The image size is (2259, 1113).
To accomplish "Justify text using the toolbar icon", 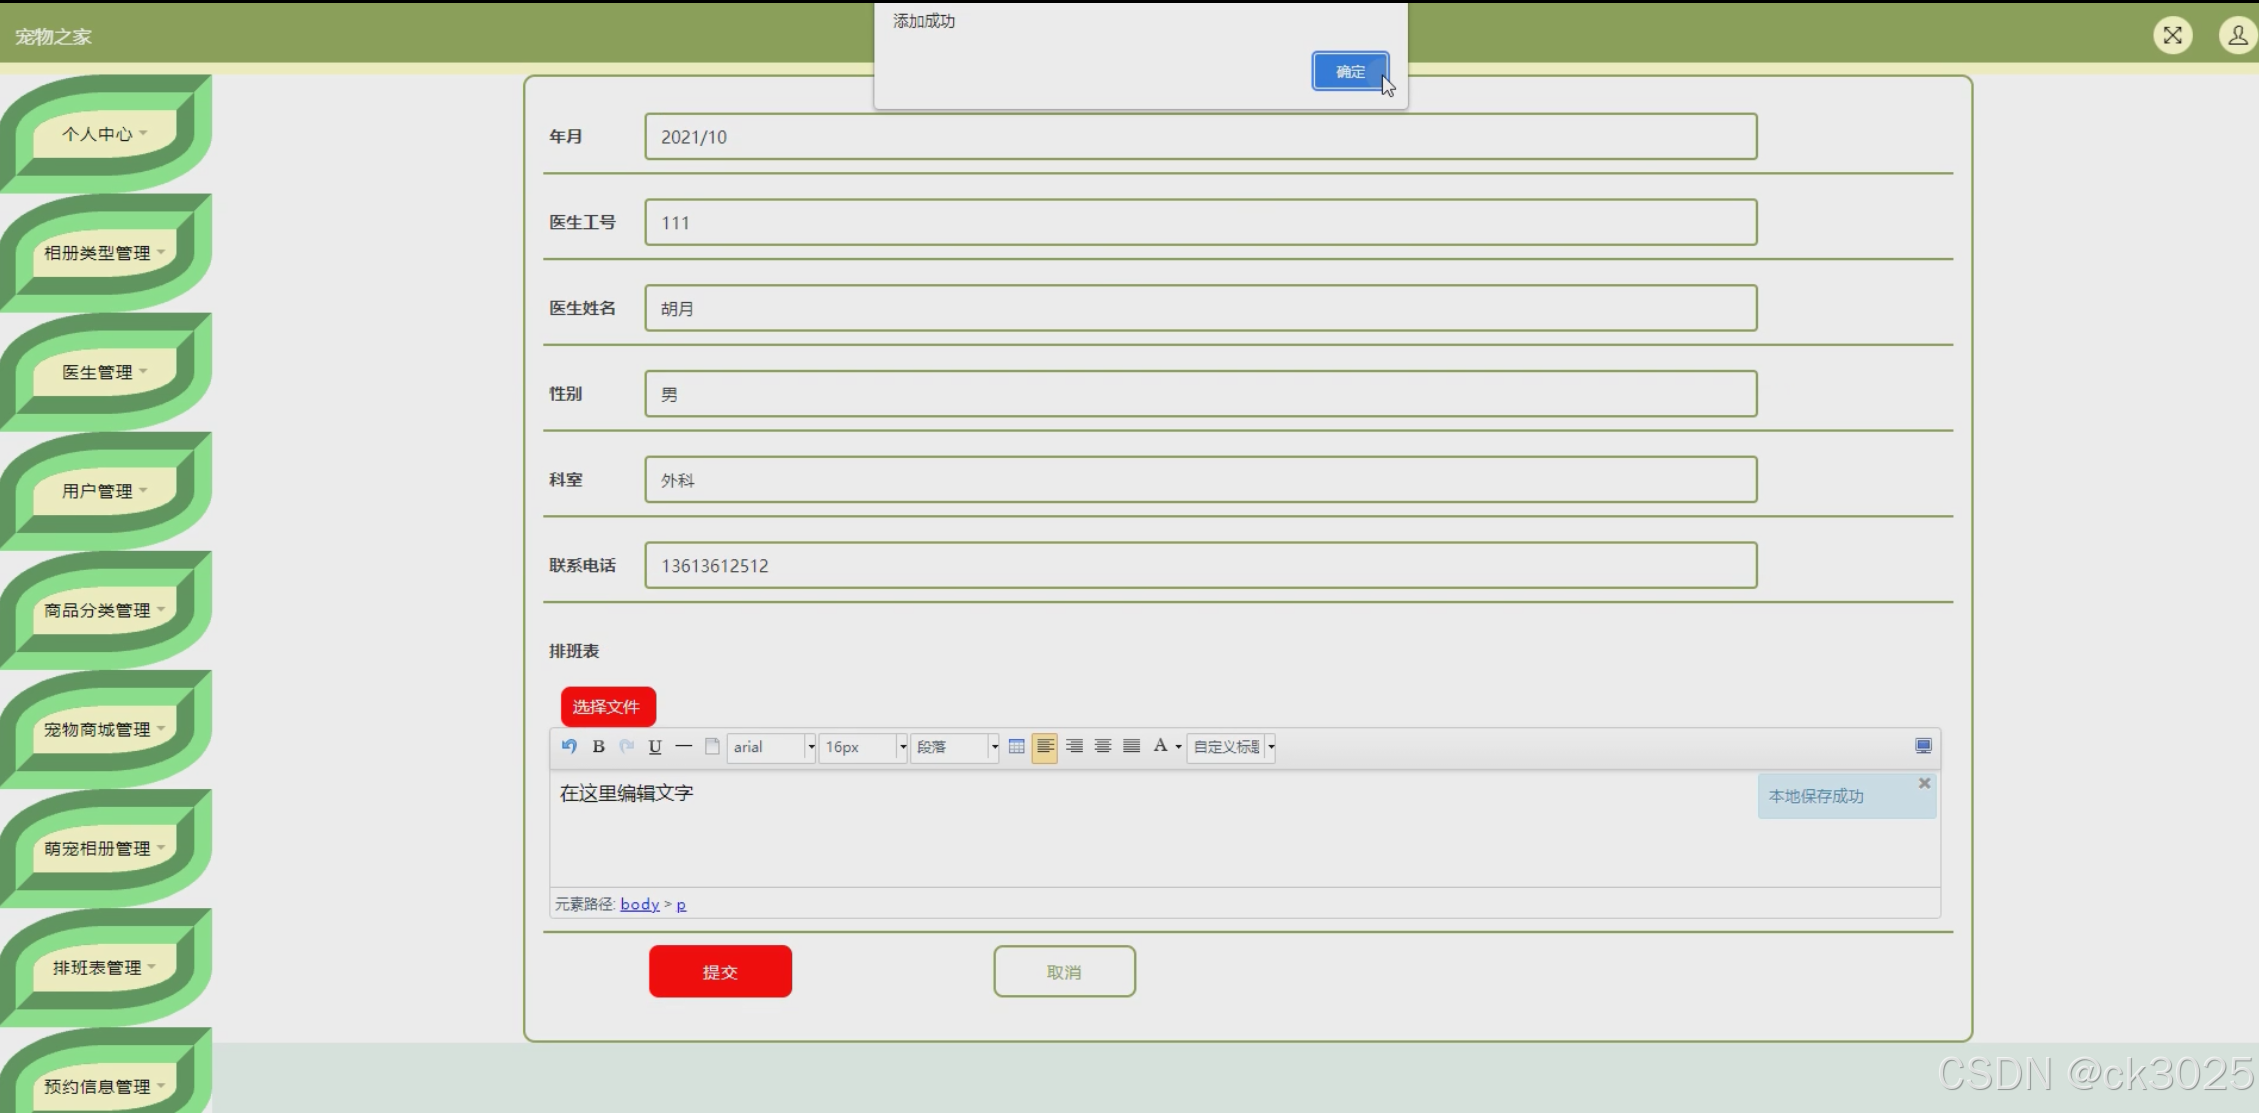I will coord(1131,746).
